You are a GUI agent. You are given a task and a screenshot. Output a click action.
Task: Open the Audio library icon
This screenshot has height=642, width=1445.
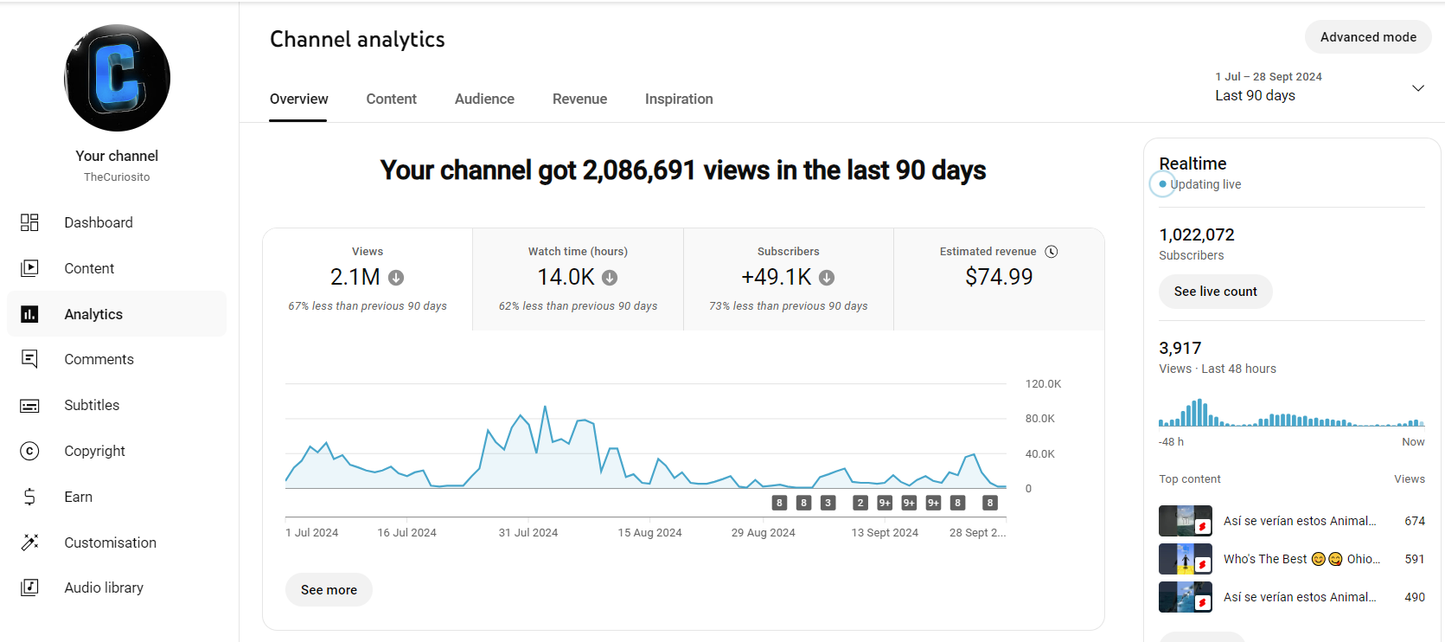[30, 588]
